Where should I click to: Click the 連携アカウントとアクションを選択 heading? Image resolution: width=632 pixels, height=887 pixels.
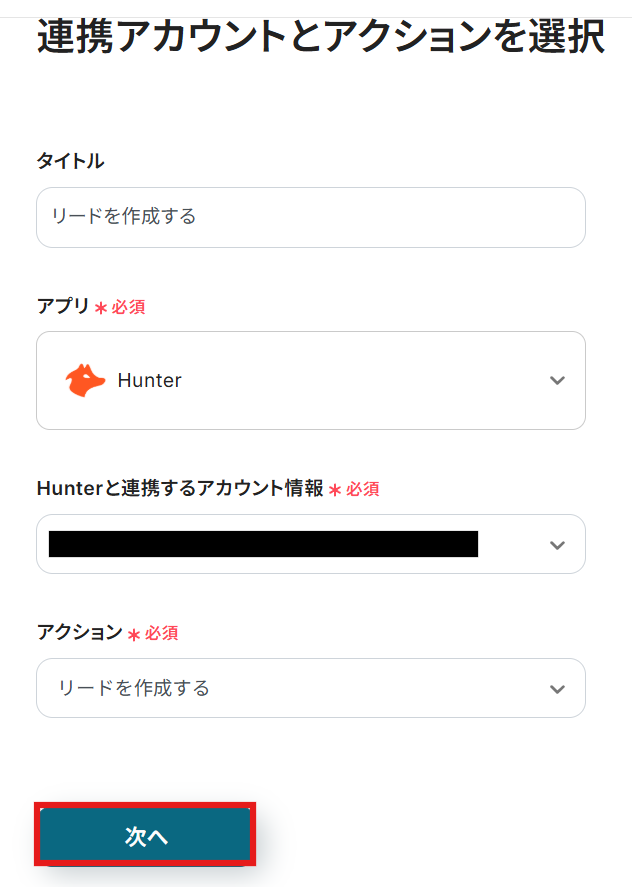coord(320,37)
